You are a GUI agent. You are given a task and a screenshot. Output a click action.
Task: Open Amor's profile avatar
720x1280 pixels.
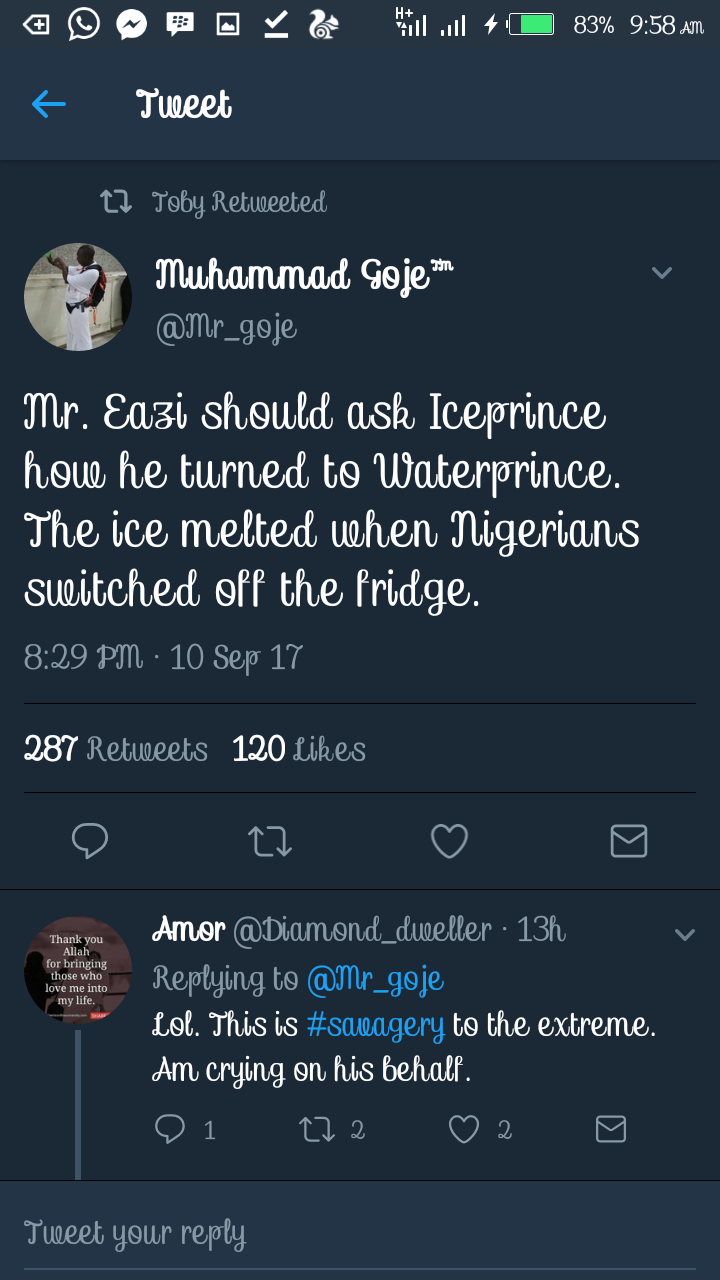click(x=78, y=969)
